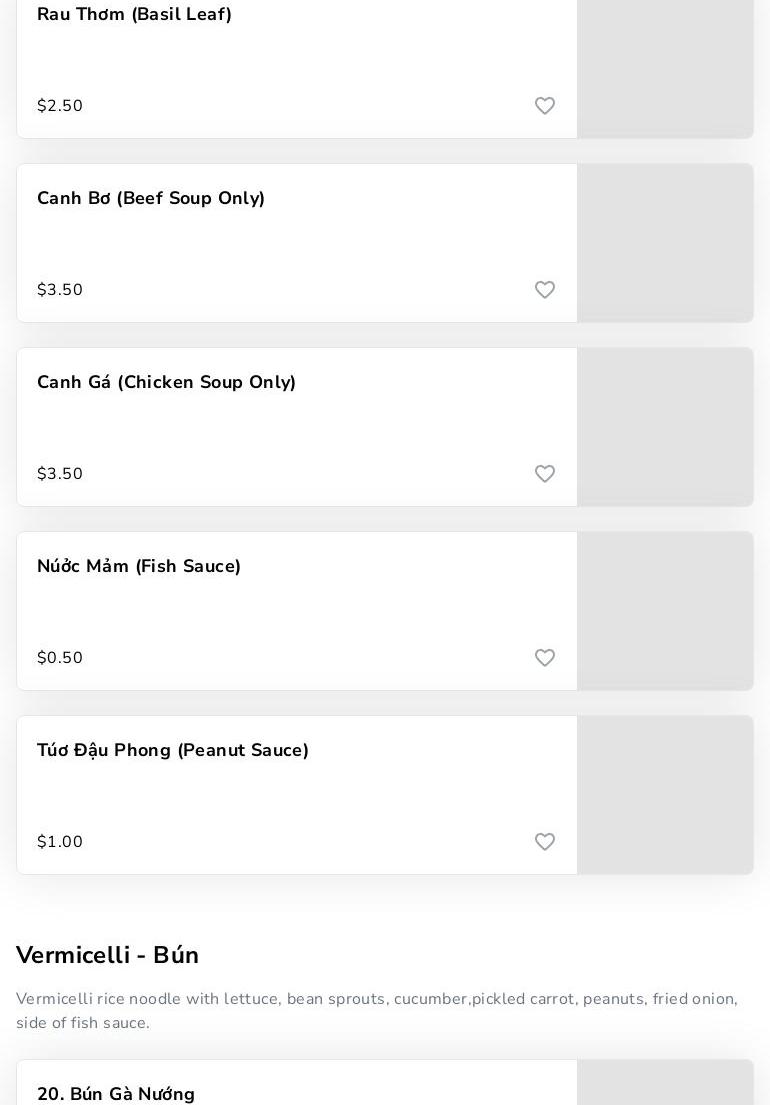Image resolution: width=770 pixels, height=1105 pixels.
Task: Click the Vermicelli - Bún section heading
Action: [108, 956]
